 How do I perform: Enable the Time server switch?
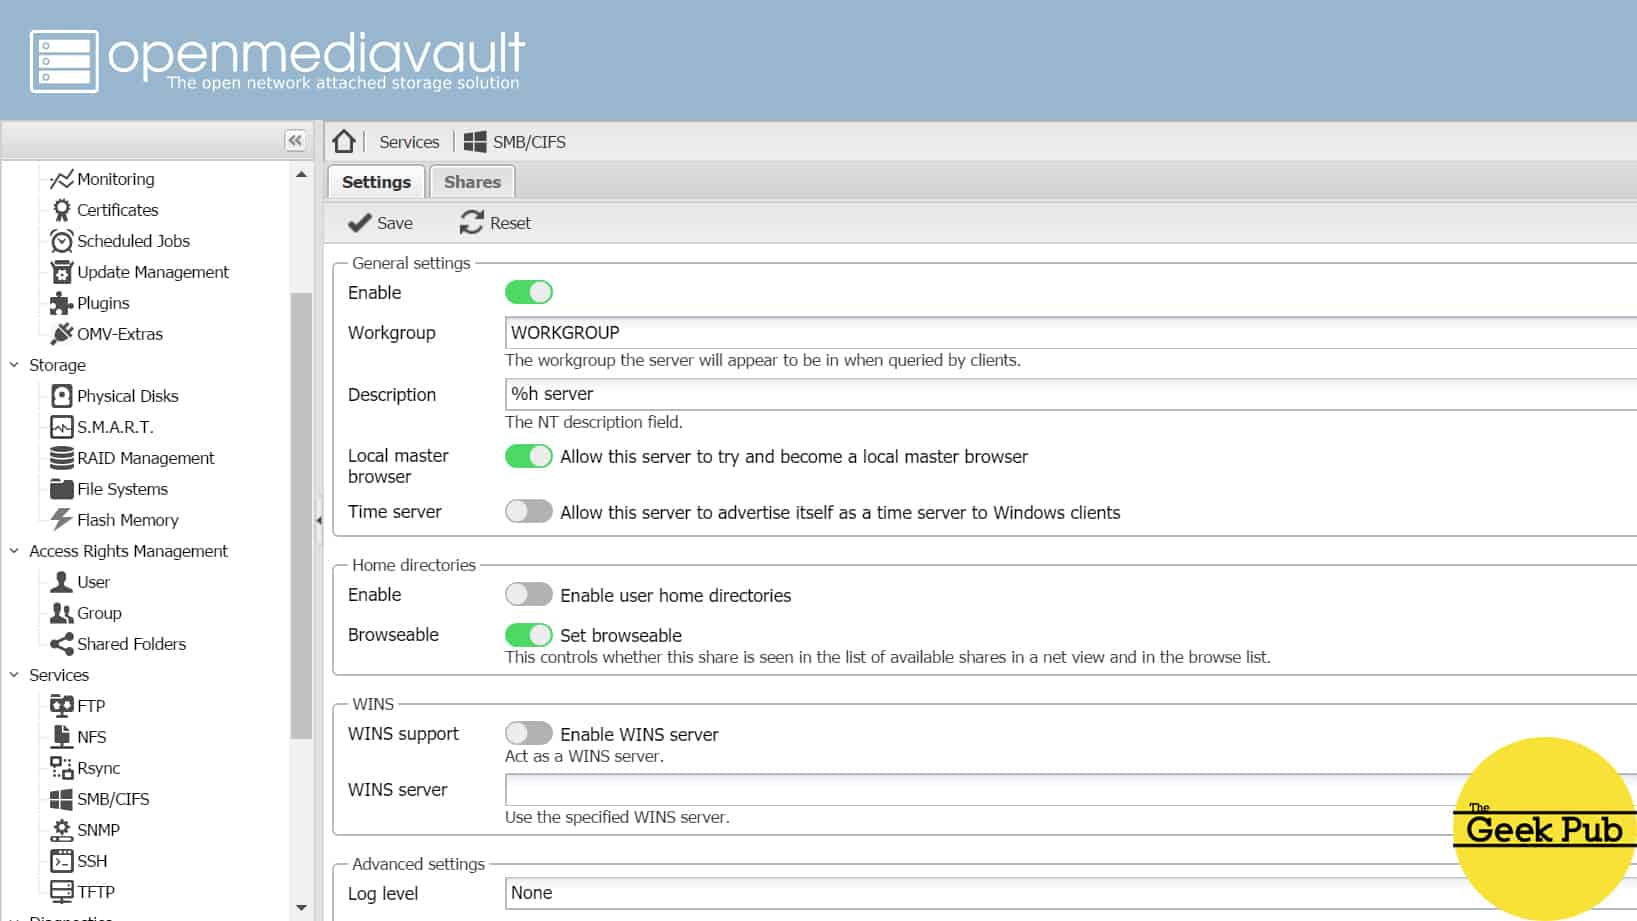(529, 511)
